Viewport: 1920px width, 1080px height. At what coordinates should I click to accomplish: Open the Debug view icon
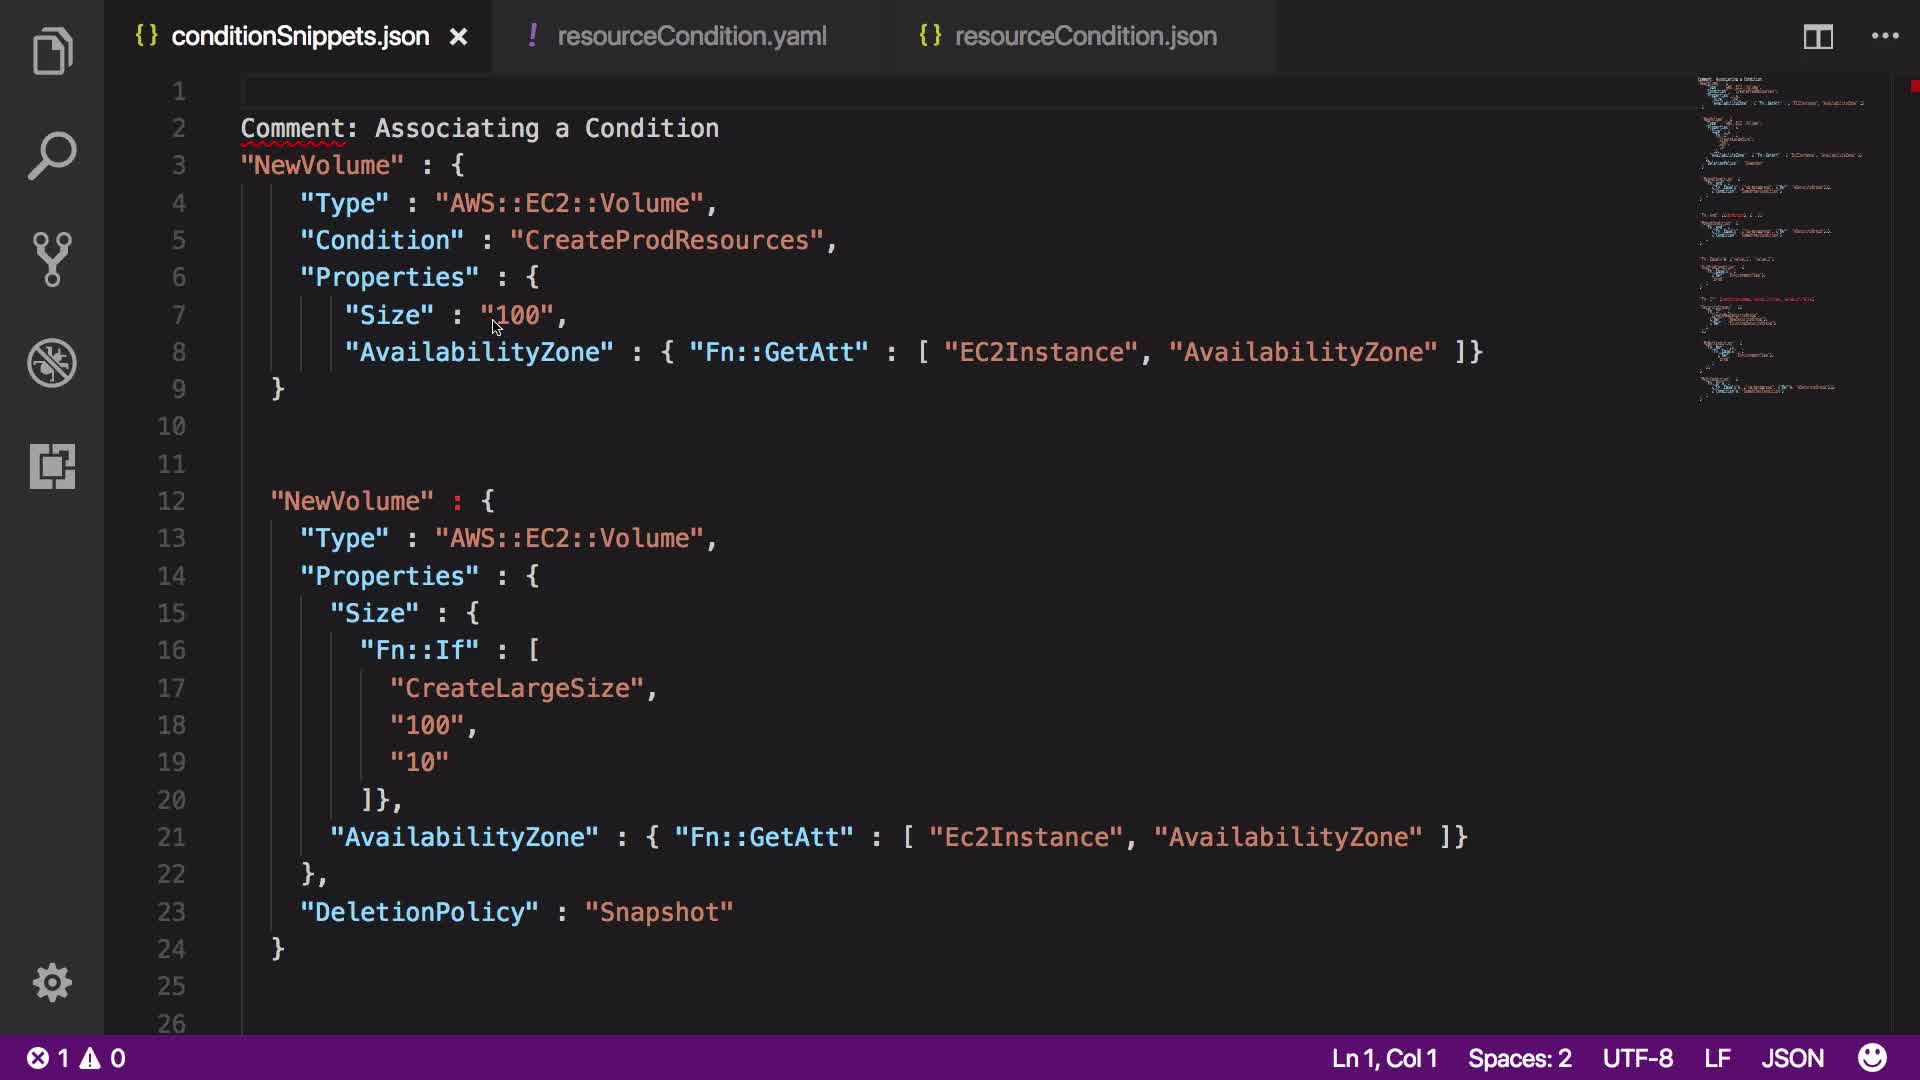pos(52,362)
